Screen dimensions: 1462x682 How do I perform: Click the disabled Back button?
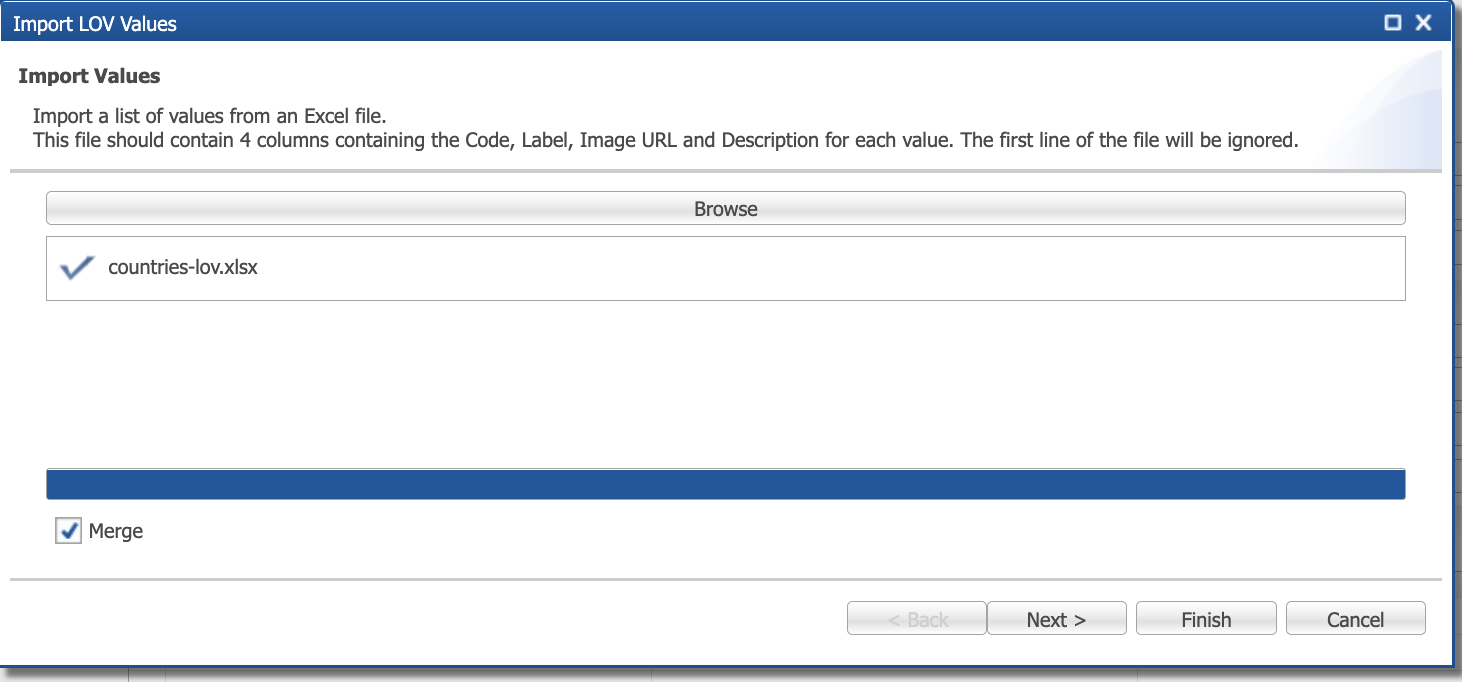[x=917, y=619]
